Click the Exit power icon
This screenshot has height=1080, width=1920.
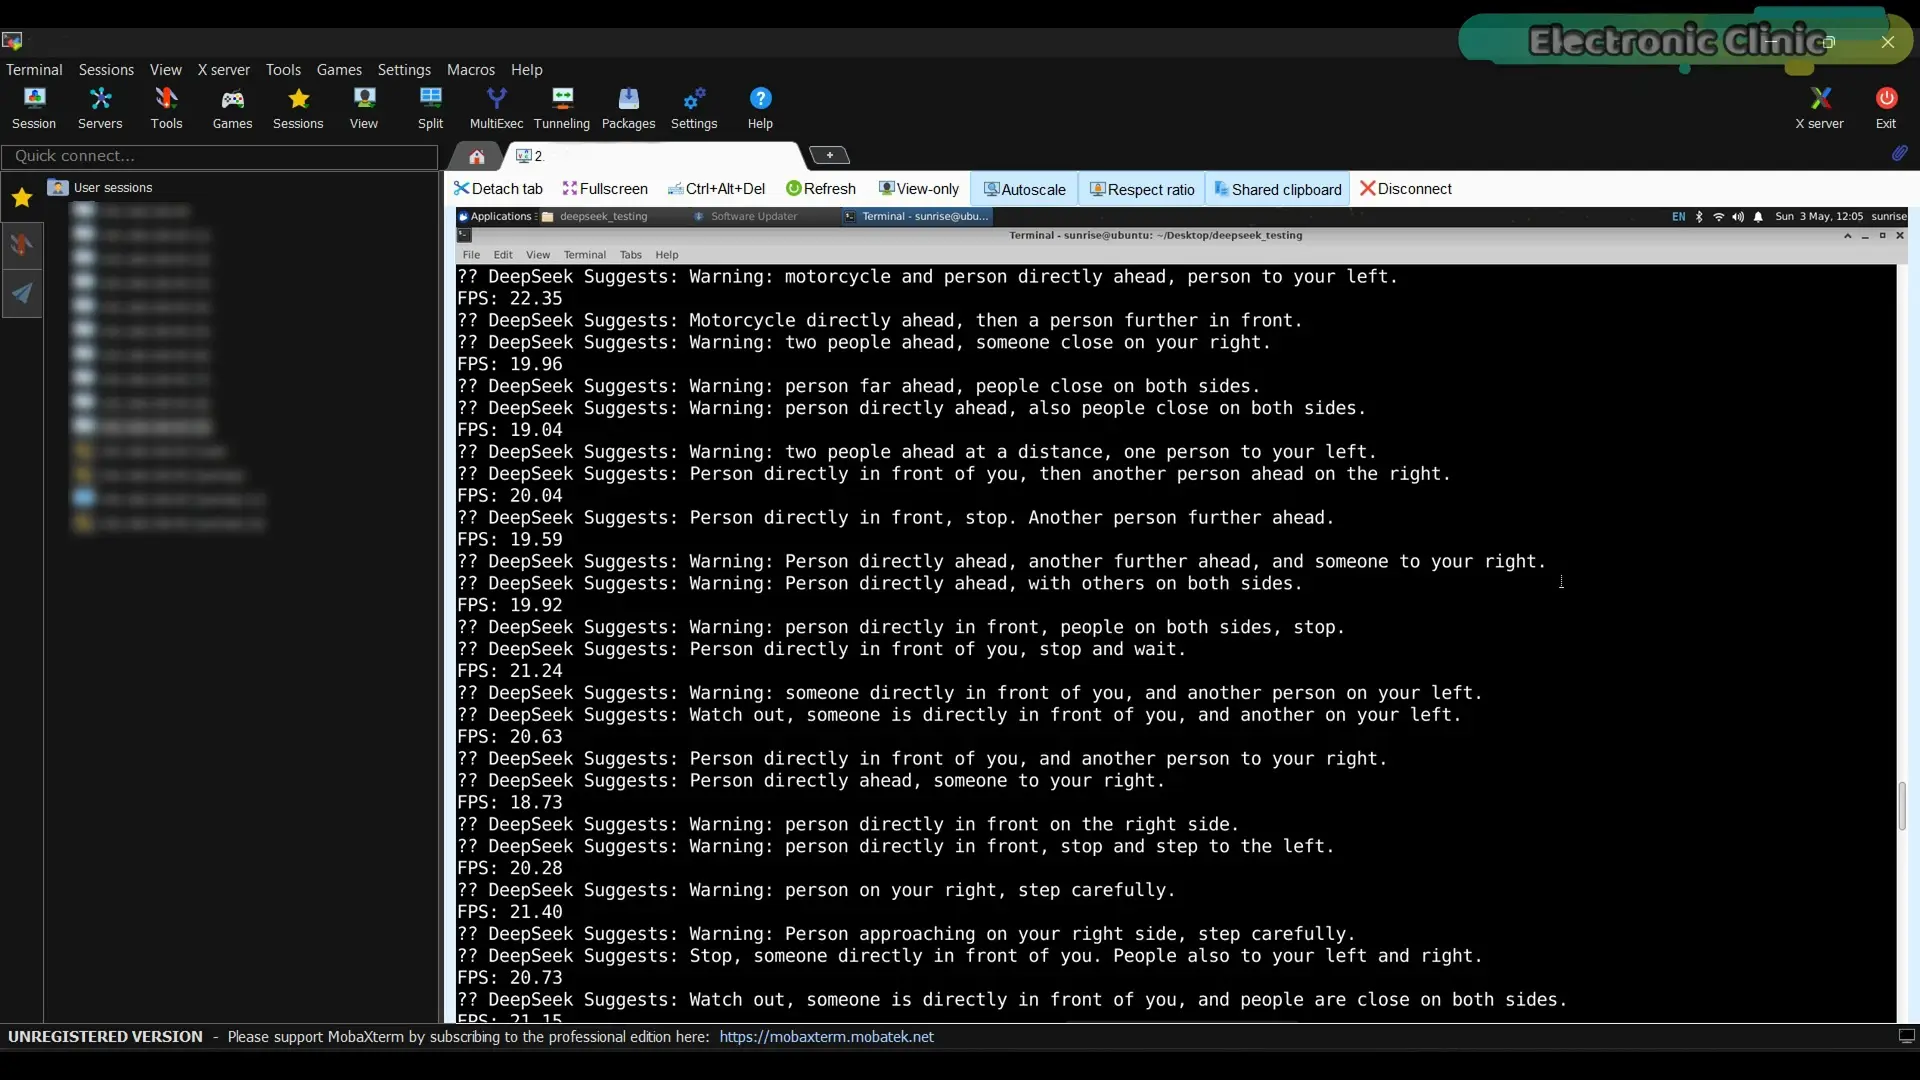[x=1886, y=108]
